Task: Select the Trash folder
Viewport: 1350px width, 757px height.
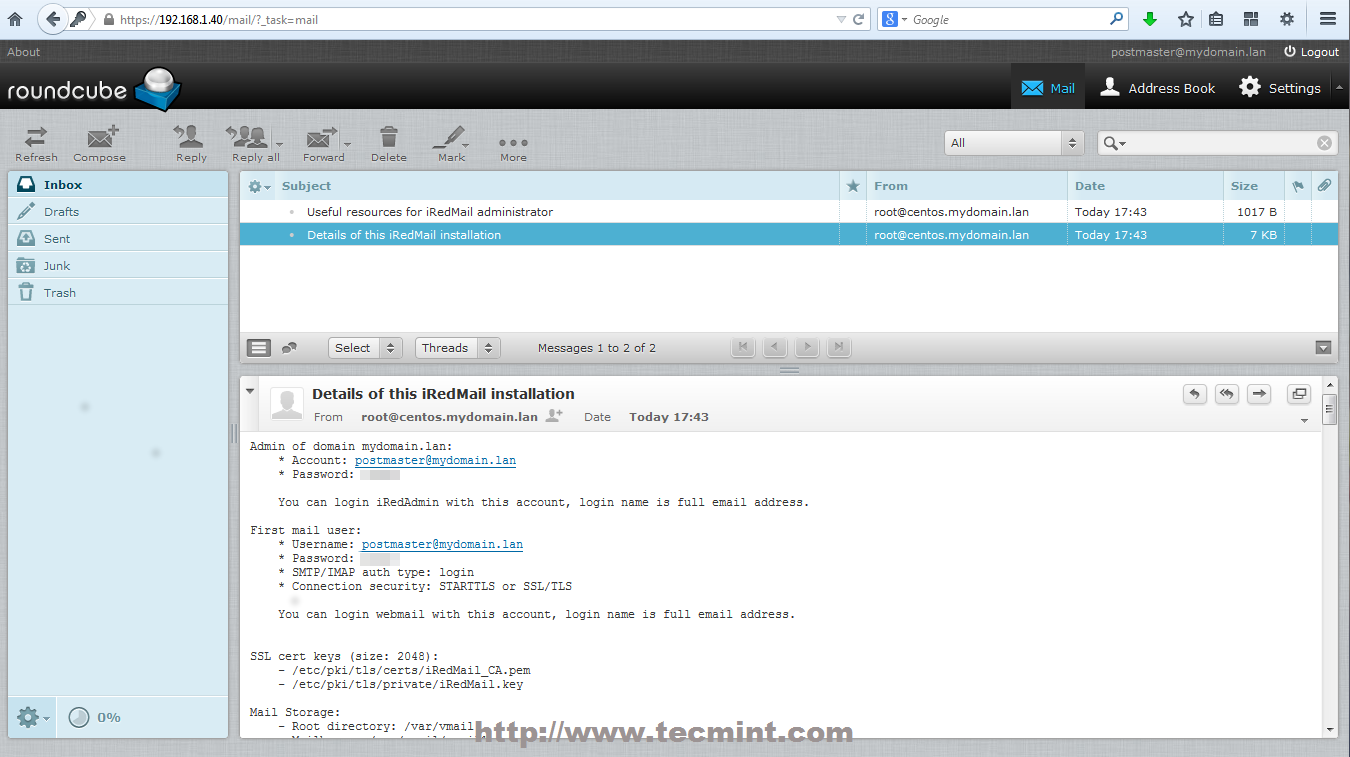Action: click(x=118, y=292)
